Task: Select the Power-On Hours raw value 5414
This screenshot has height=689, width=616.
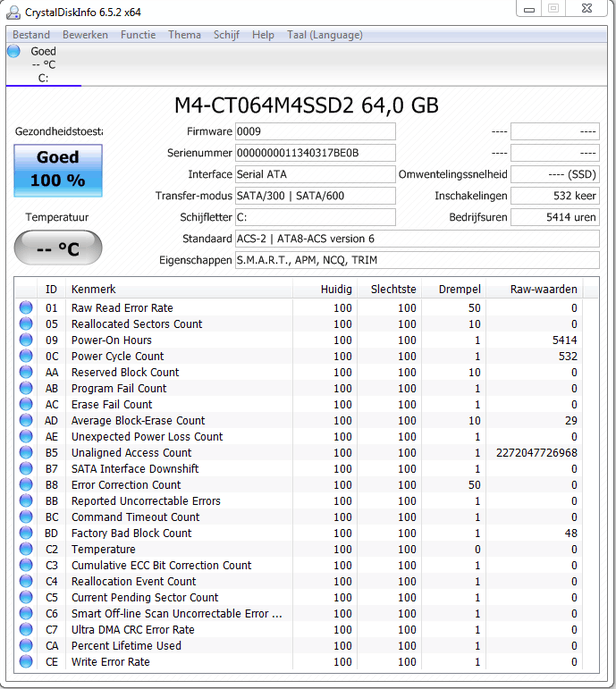Action: (565, 340)
